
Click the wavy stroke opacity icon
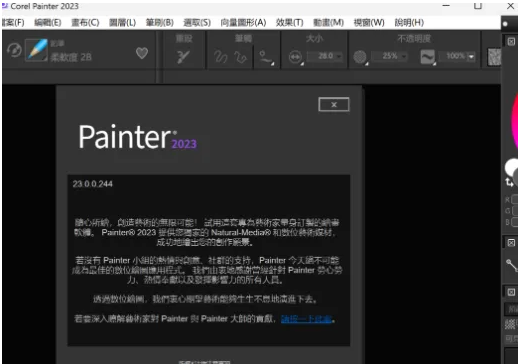428,57
